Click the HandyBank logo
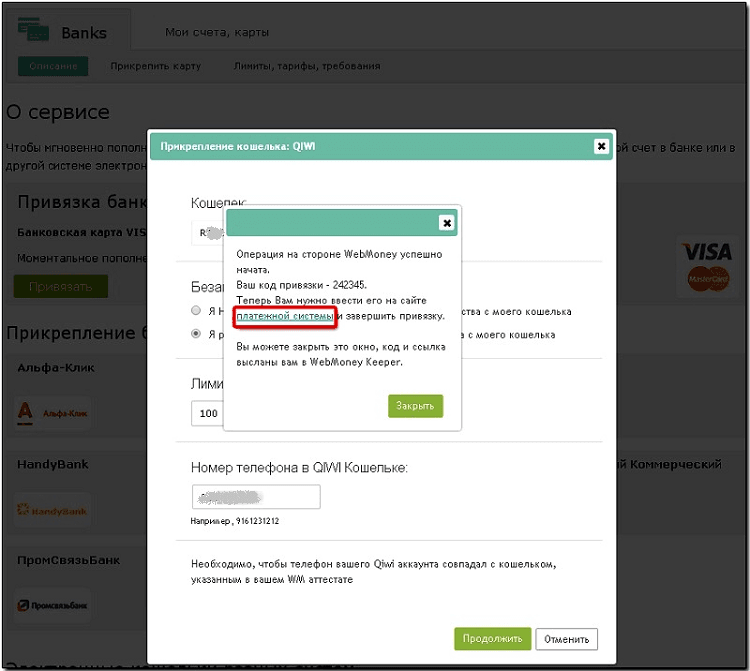 point(53,510)
